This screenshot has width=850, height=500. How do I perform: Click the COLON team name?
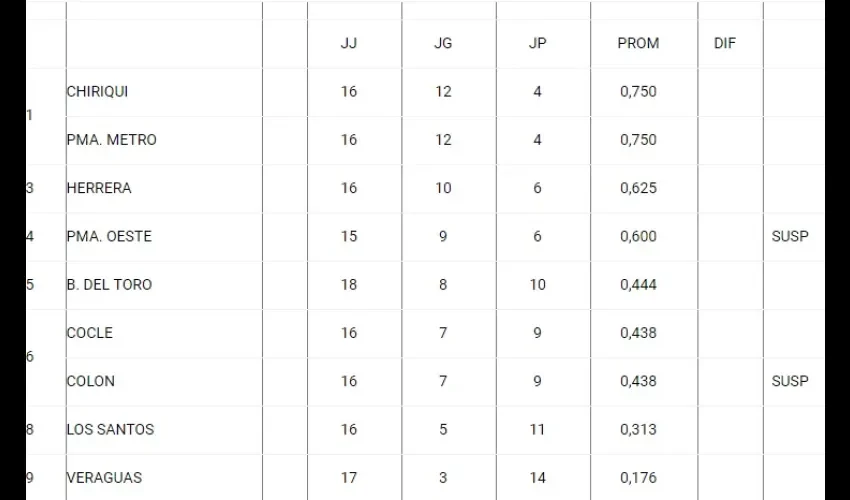coord(90,381)
